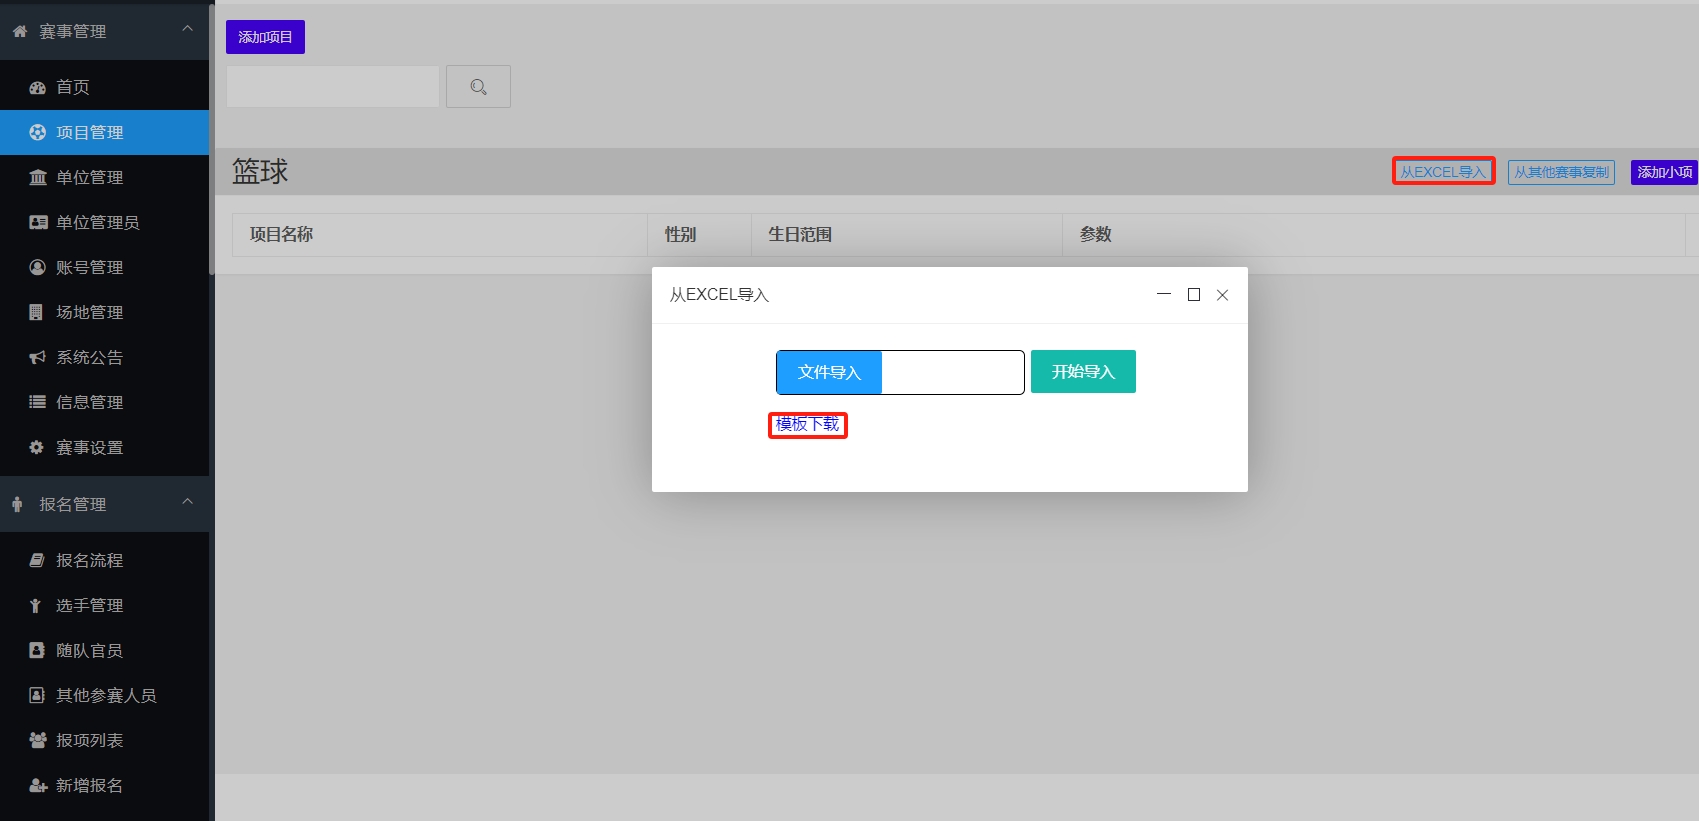Collapse the 报名管理 sidebar section

(x=187, y=503)
